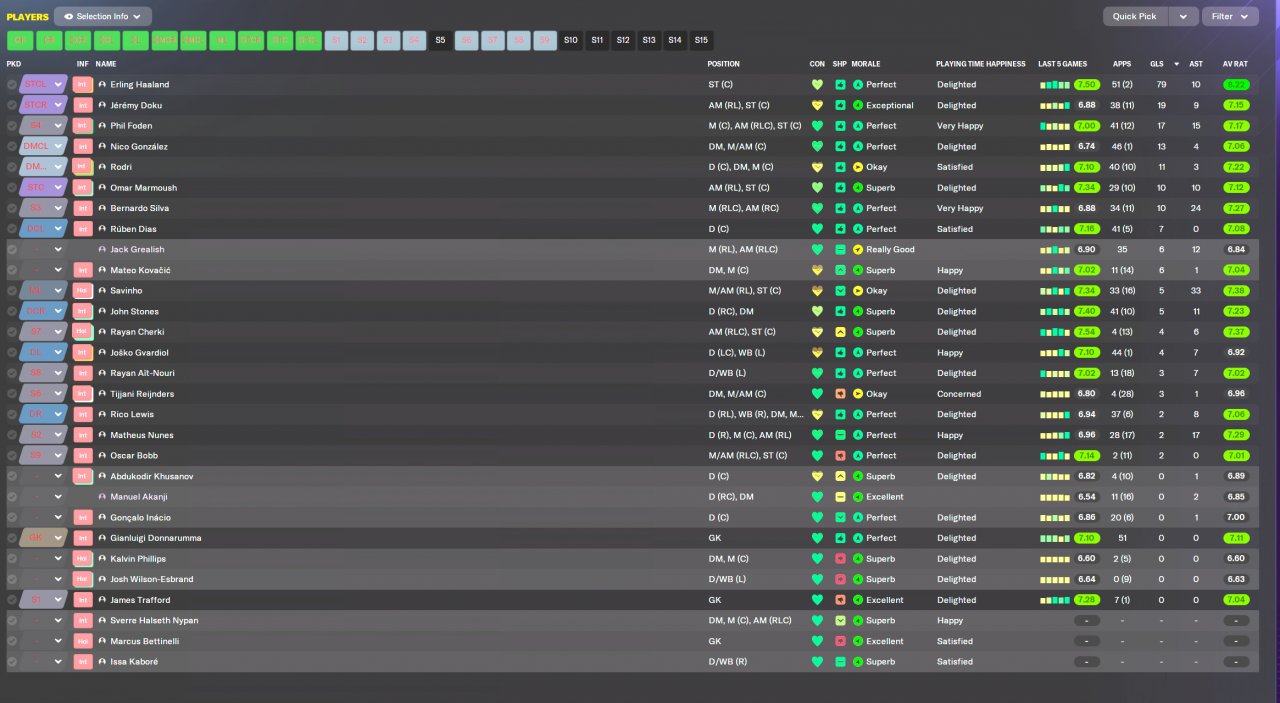Click Jack Grealish's Really Good morale icon
This screenshot has height=703, width=1280.
(858, 250)
